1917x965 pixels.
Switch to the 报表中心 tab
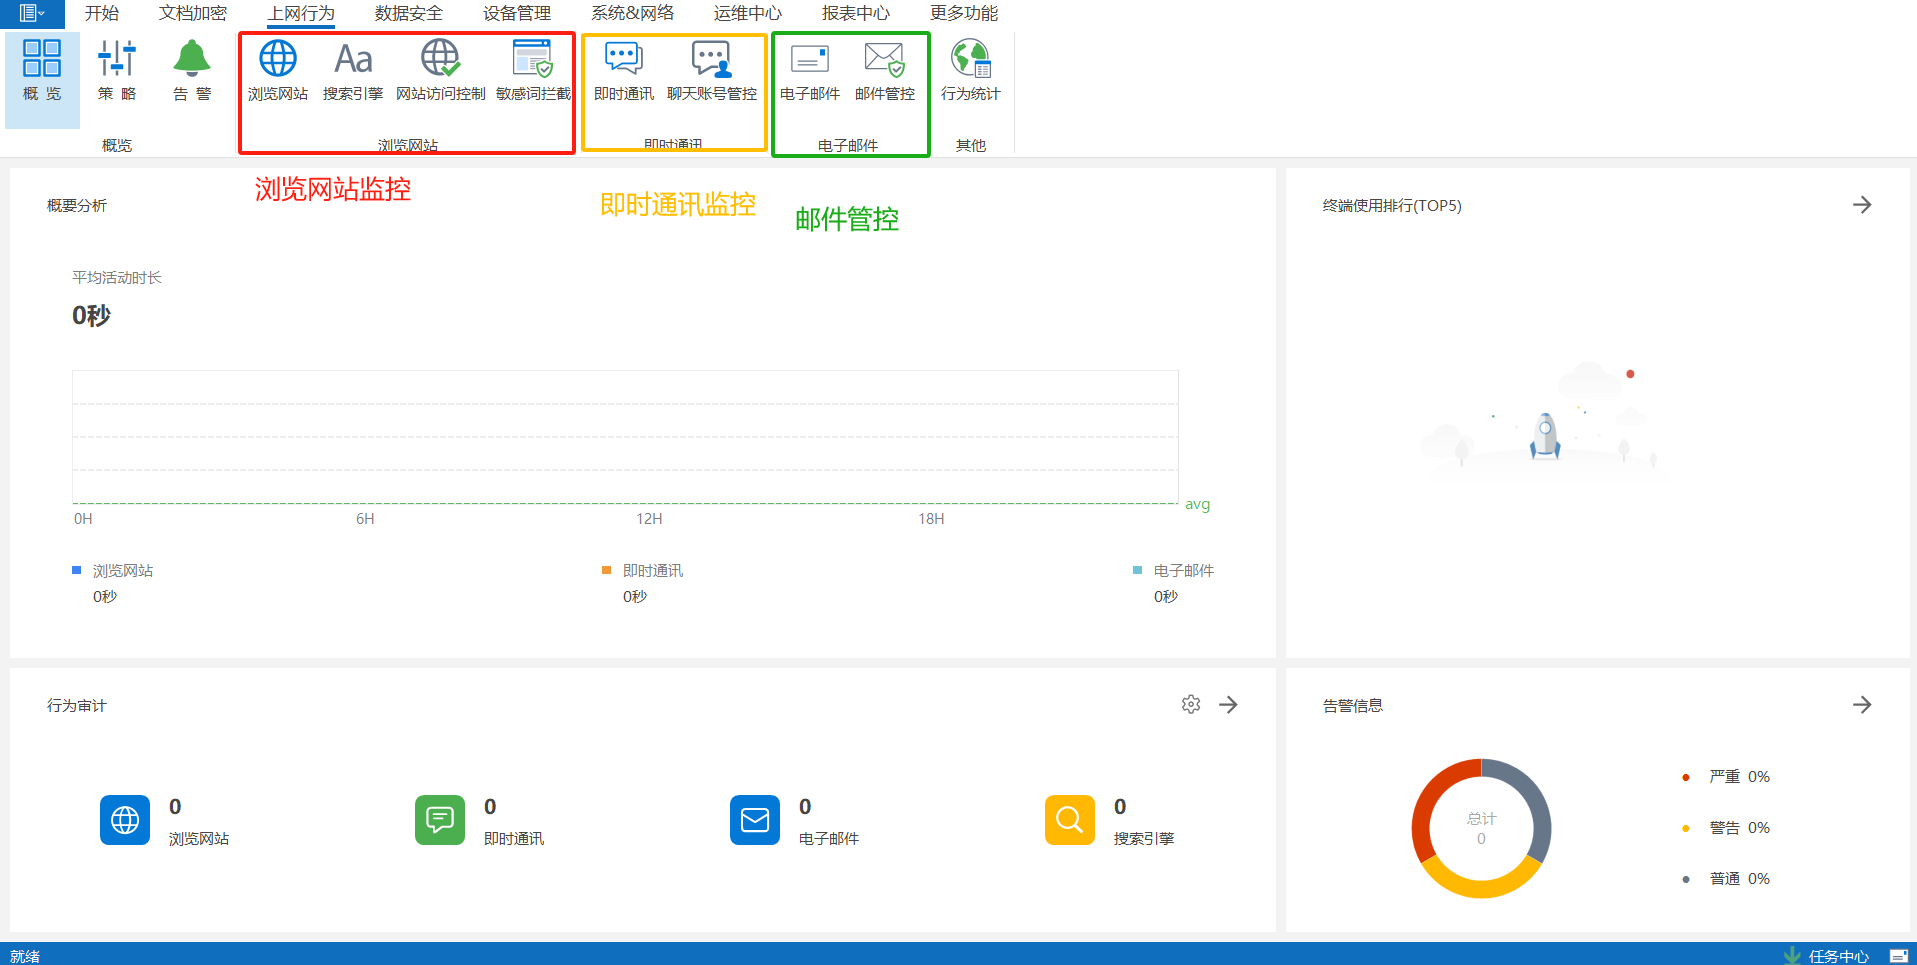point(855,13)
